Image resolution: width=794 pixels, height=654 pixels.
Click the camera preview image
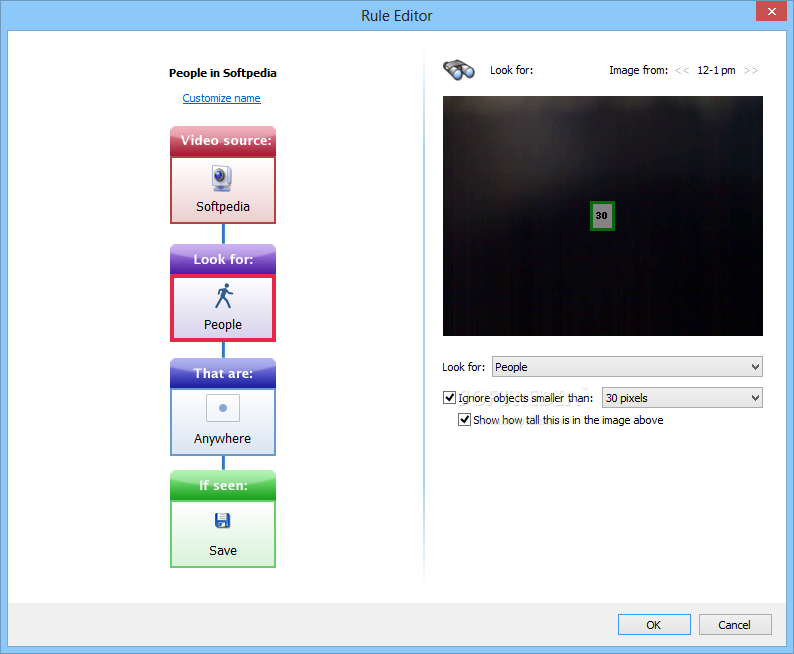603,216
